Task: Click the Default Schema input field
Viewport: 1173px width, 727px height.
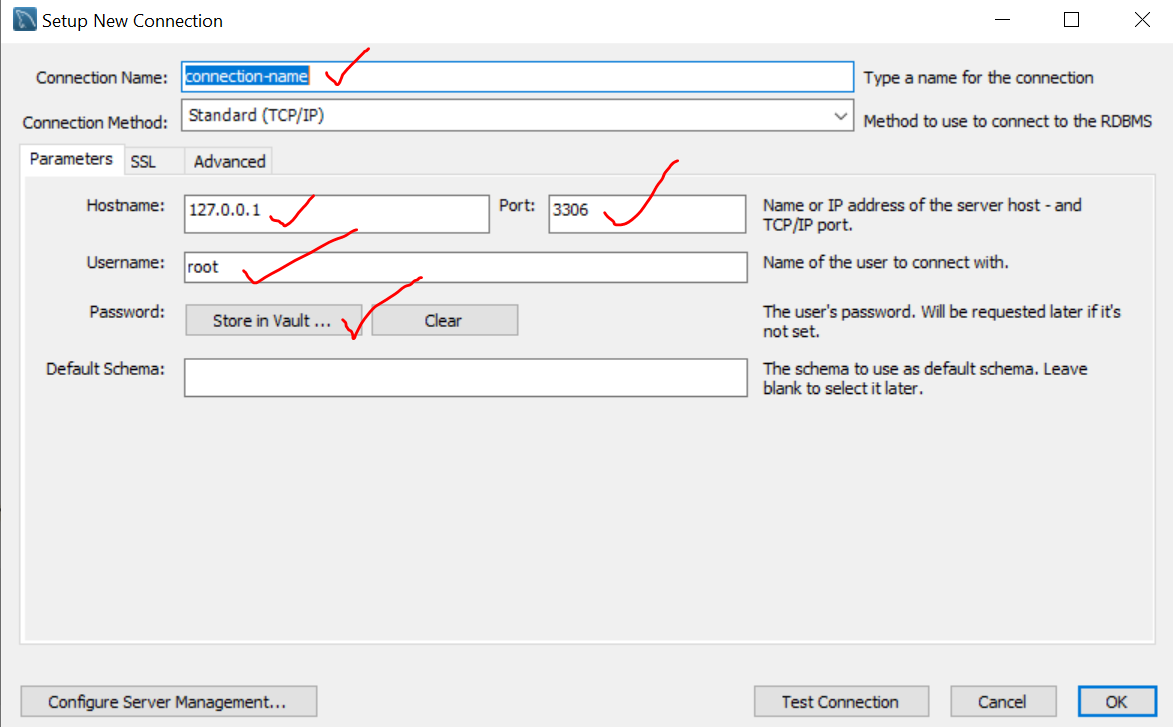Action: point(465,377)
